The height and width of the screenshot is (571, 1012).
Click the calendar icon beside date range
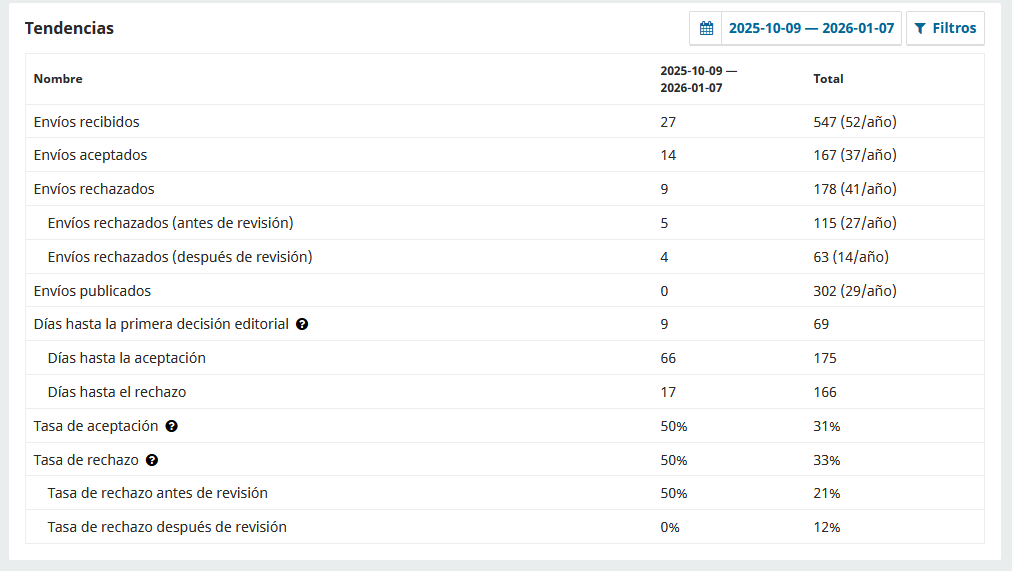pyautogui.click(x=706, y=28)
